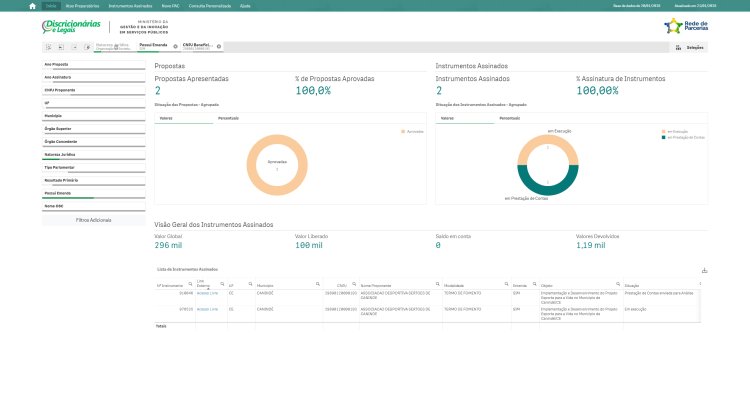
Task: Search the Nome Proponente column
Action: pos(437,284)
